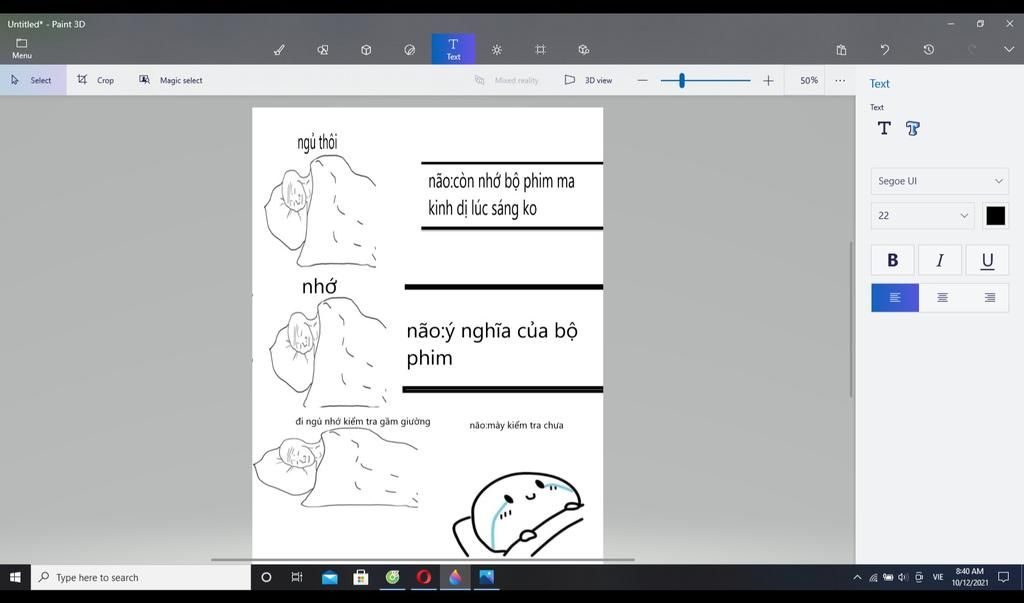This screenshot has width=1024, height=603.
Task: Activate the Select tool
Action: click(x=33, y=80)
